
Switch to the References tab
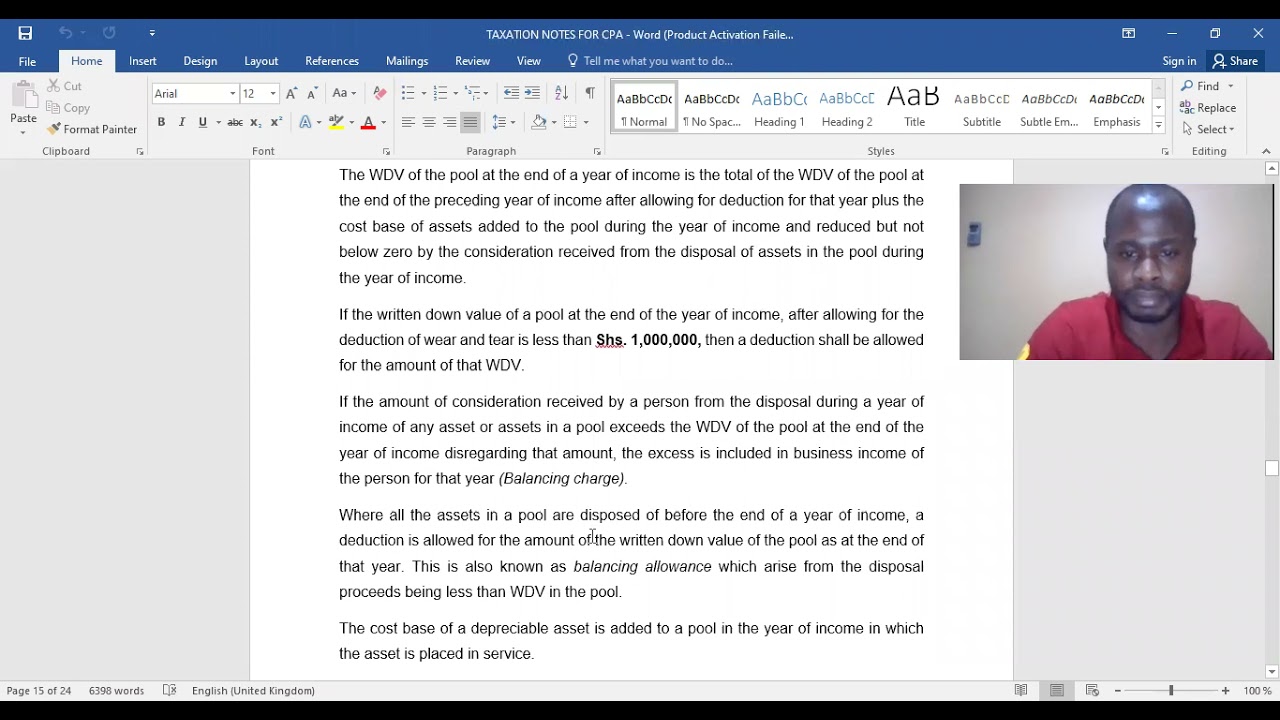(x=332, y=61)
